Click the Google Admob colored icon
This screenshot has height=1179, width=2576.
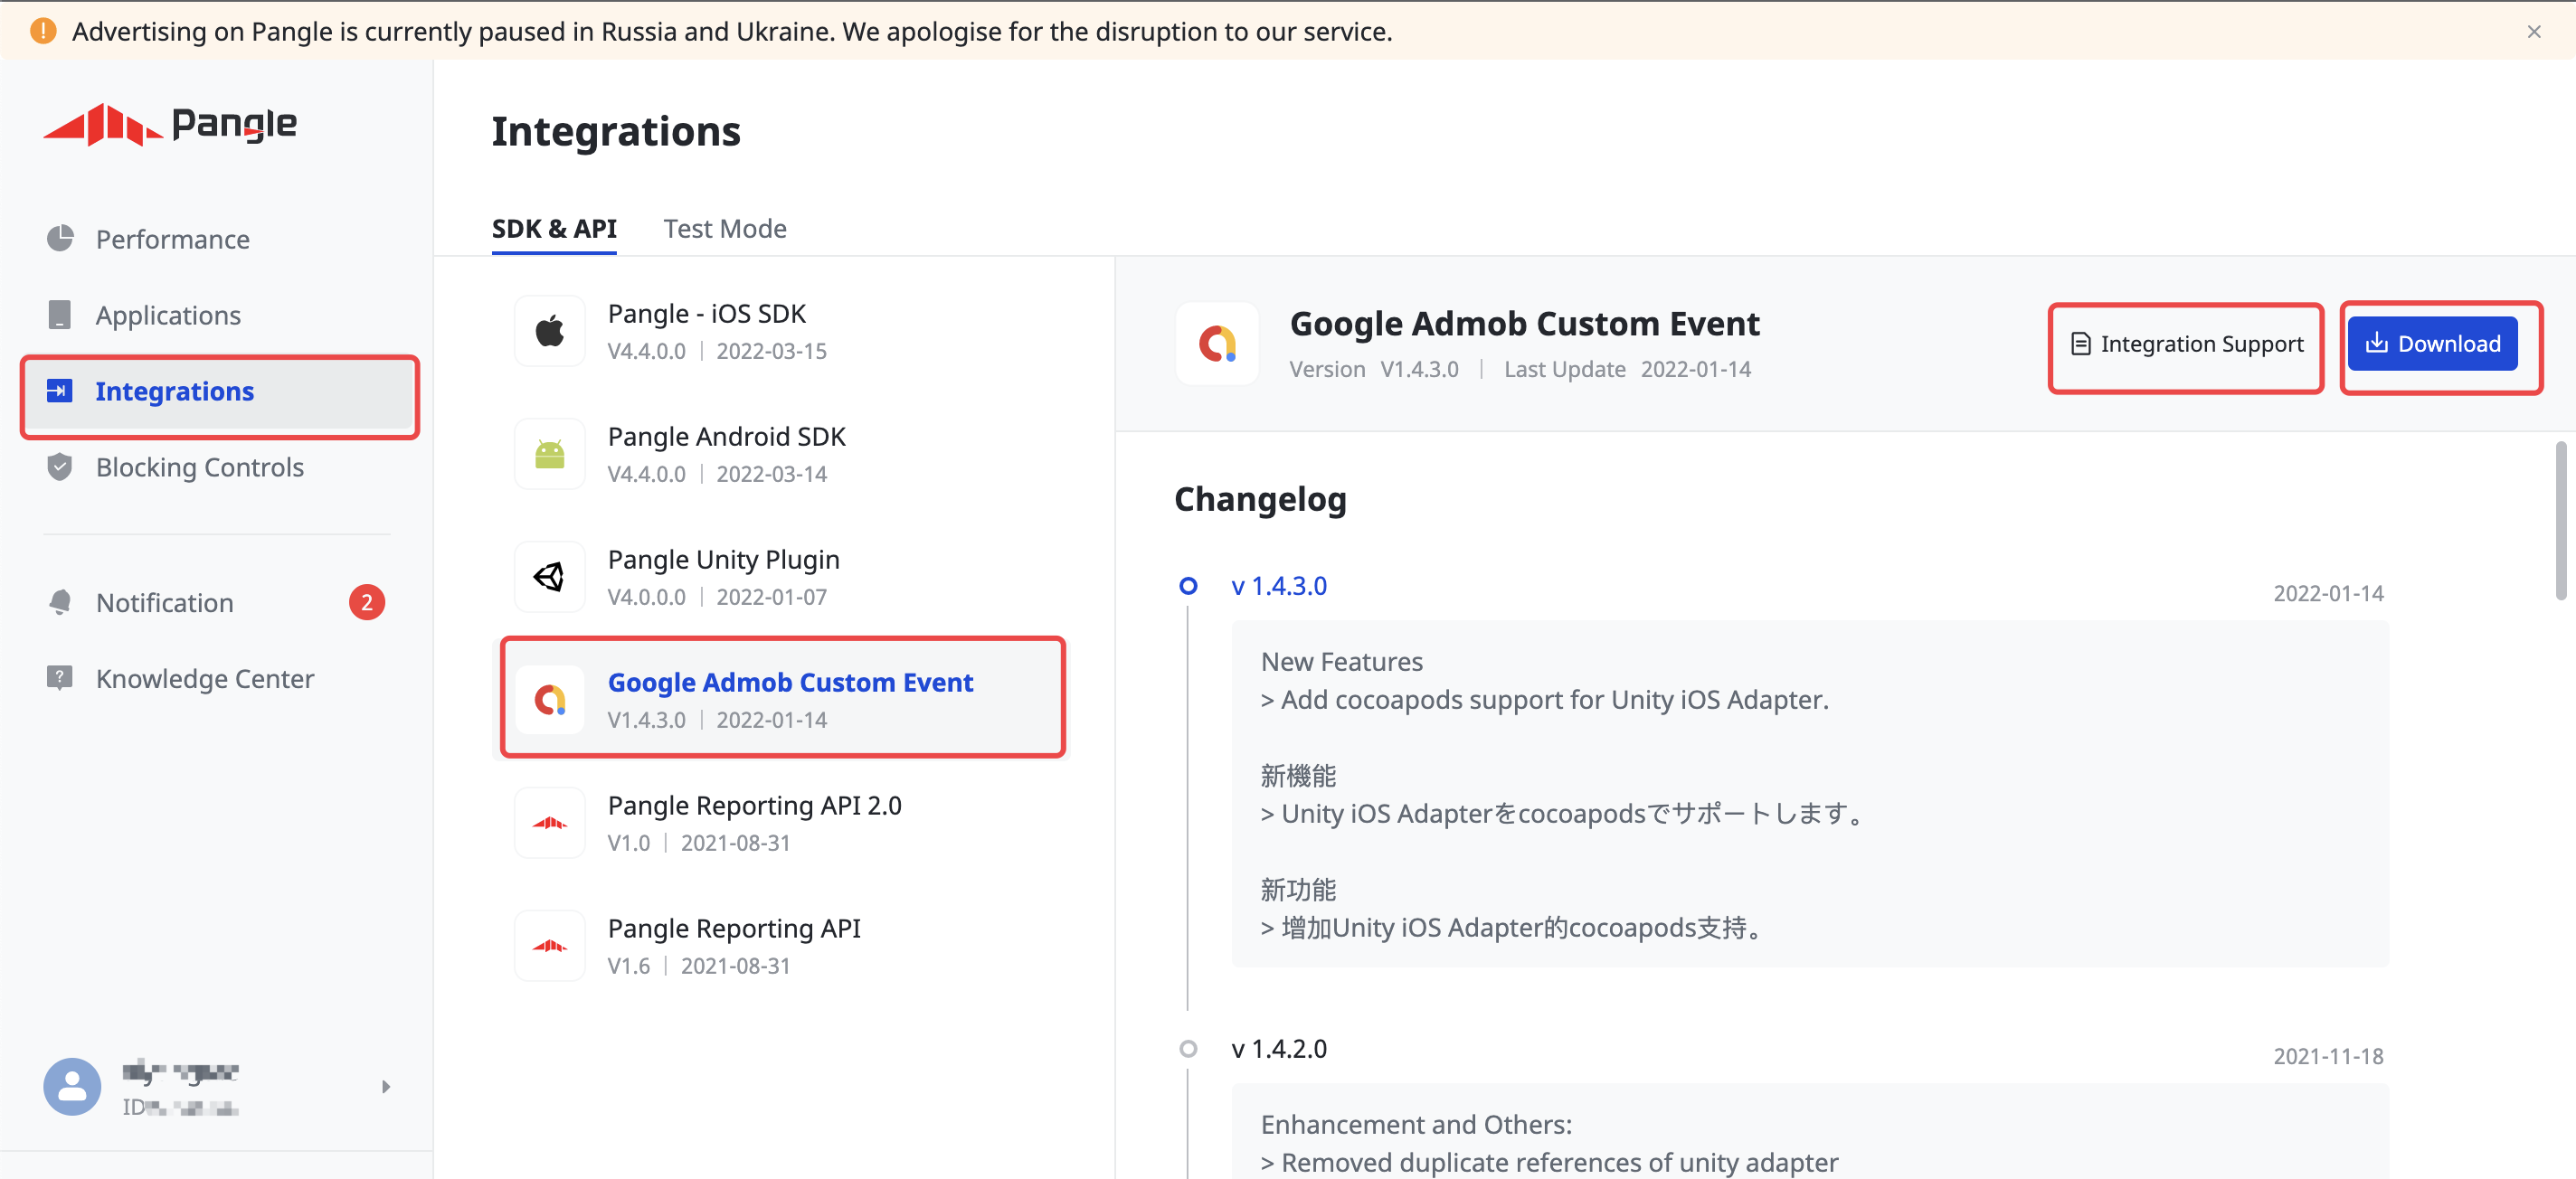point(549,698)
